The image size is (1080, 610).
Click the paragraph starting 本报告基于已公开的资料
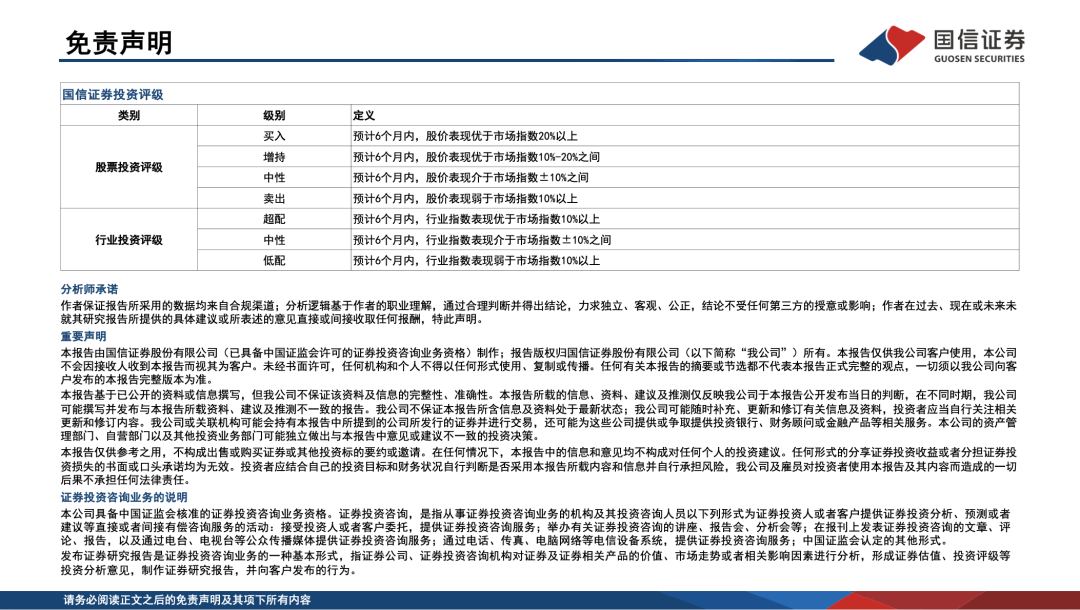(539, 415)
